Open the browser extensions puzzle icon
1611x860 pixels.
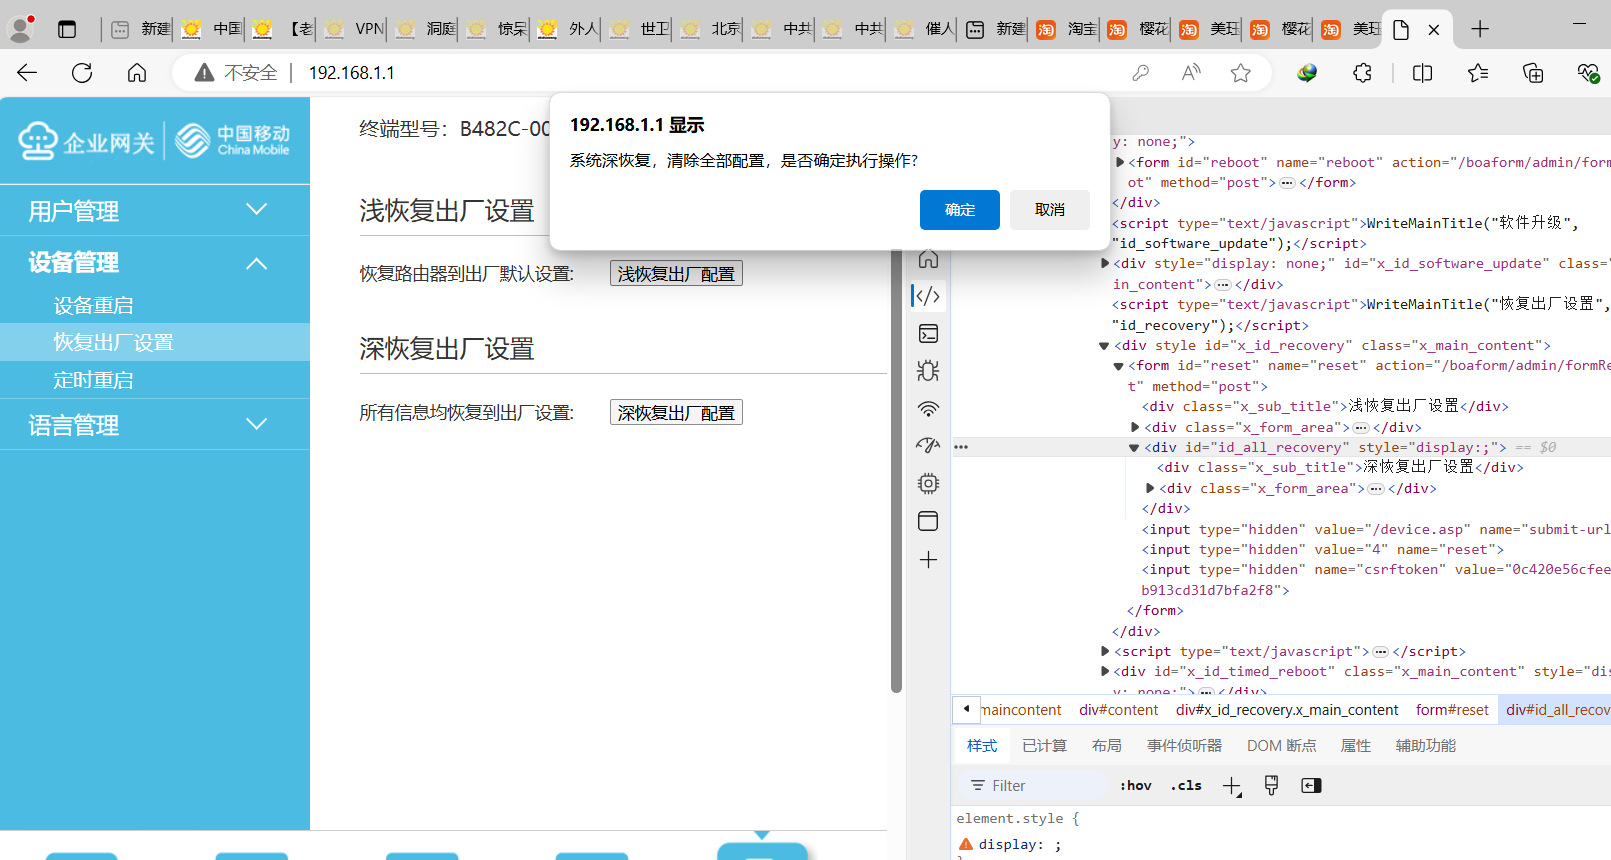pyautogui.click(x=1362, y=73)
